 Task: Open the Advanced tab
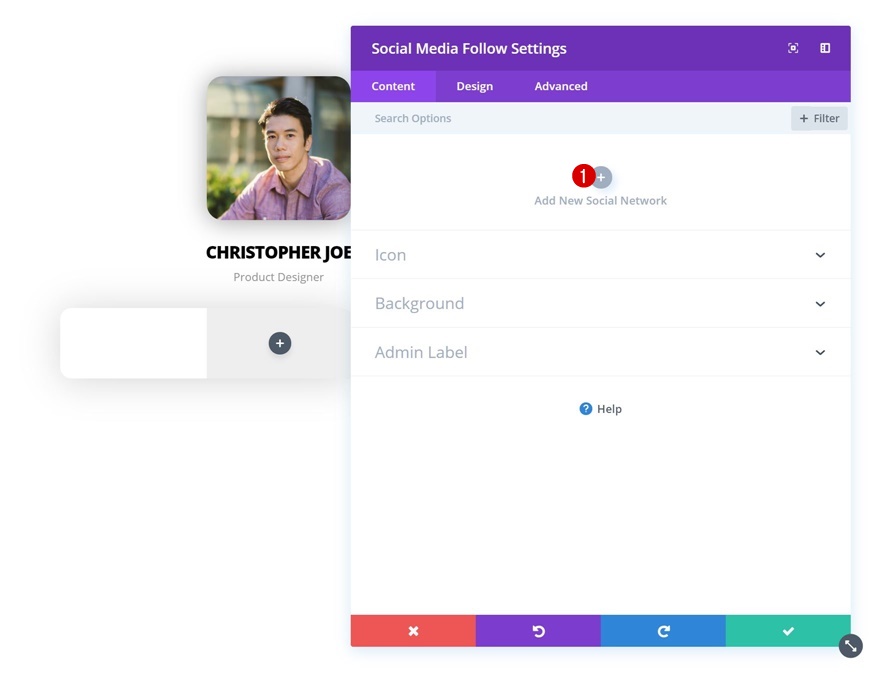tap(561, 86)
